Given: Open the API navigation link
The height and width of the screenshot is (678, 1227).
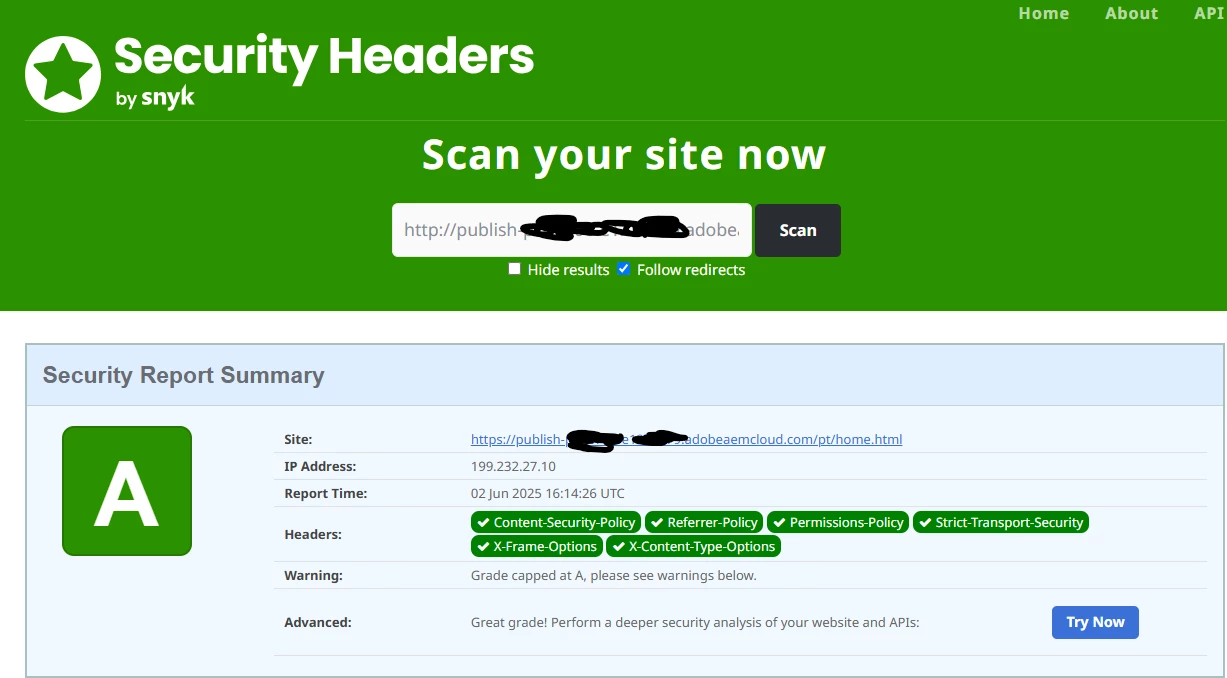Looking at the screenshot, I should click(1210, 13).
